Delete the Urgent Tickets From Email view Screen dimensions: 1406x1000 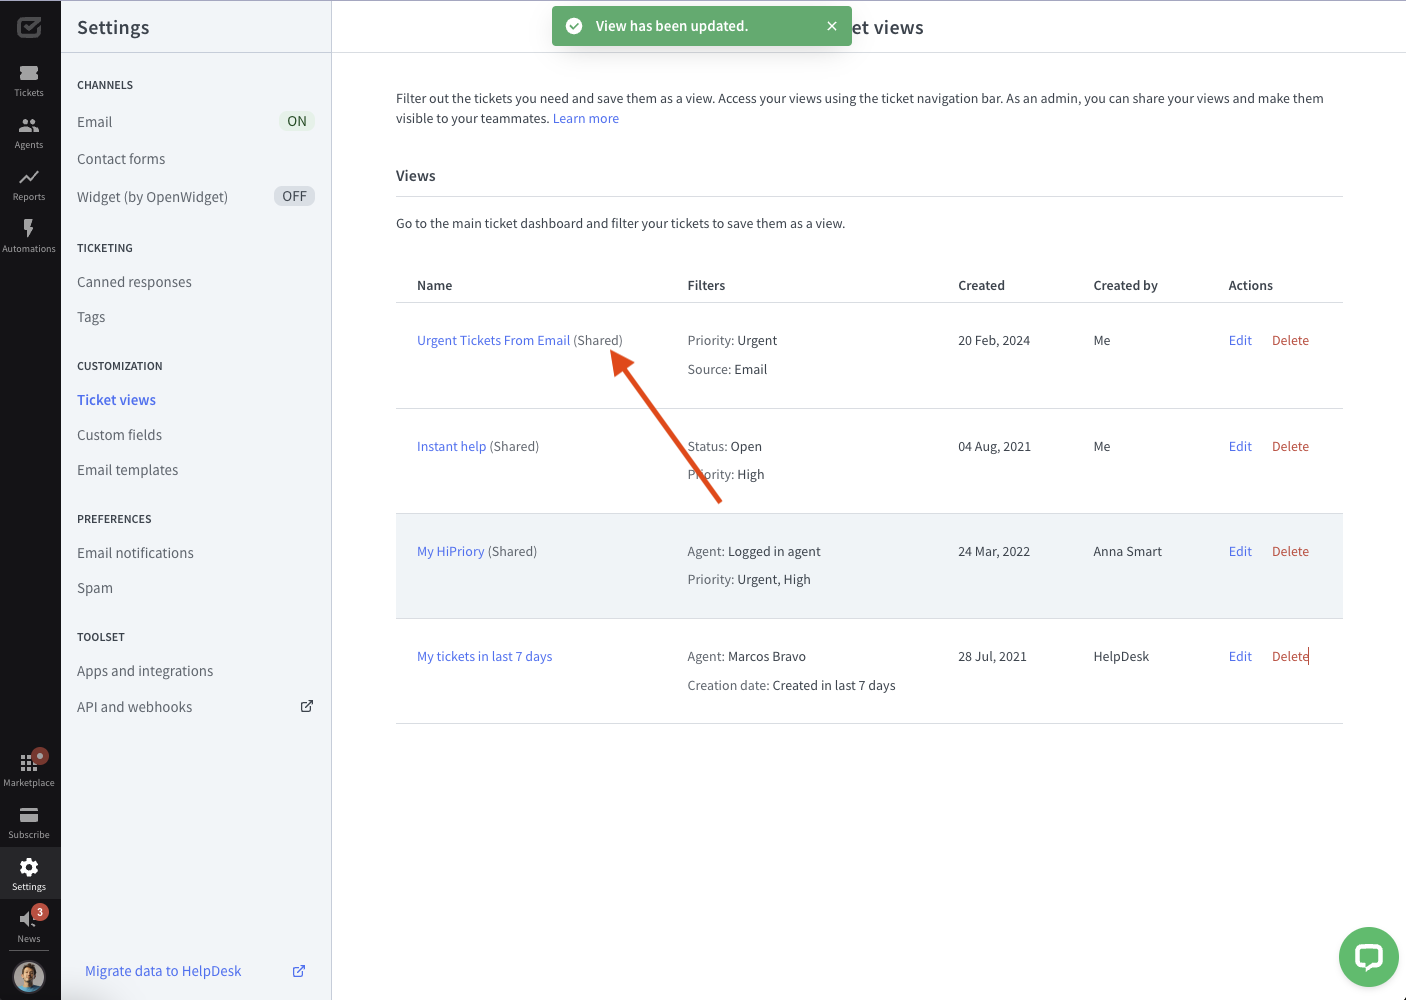pos(1290,340)
